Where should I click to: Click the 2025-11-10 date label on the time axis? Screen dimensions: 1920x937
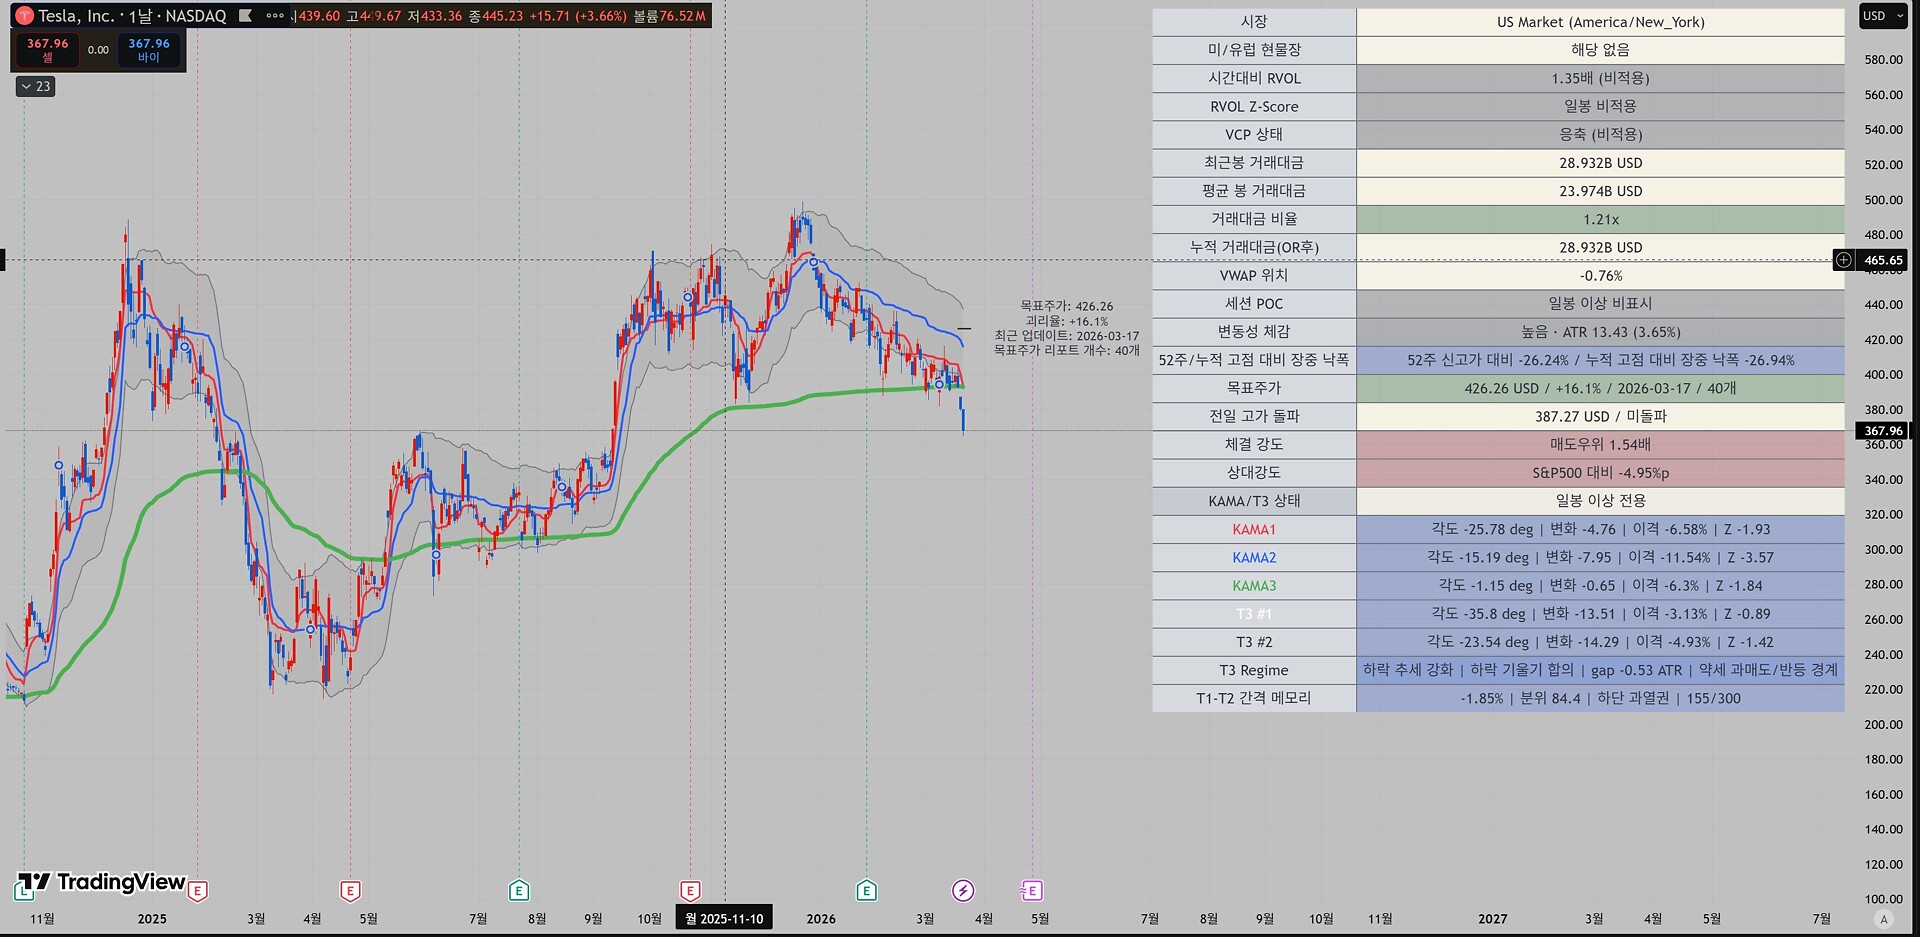(724, 919)
